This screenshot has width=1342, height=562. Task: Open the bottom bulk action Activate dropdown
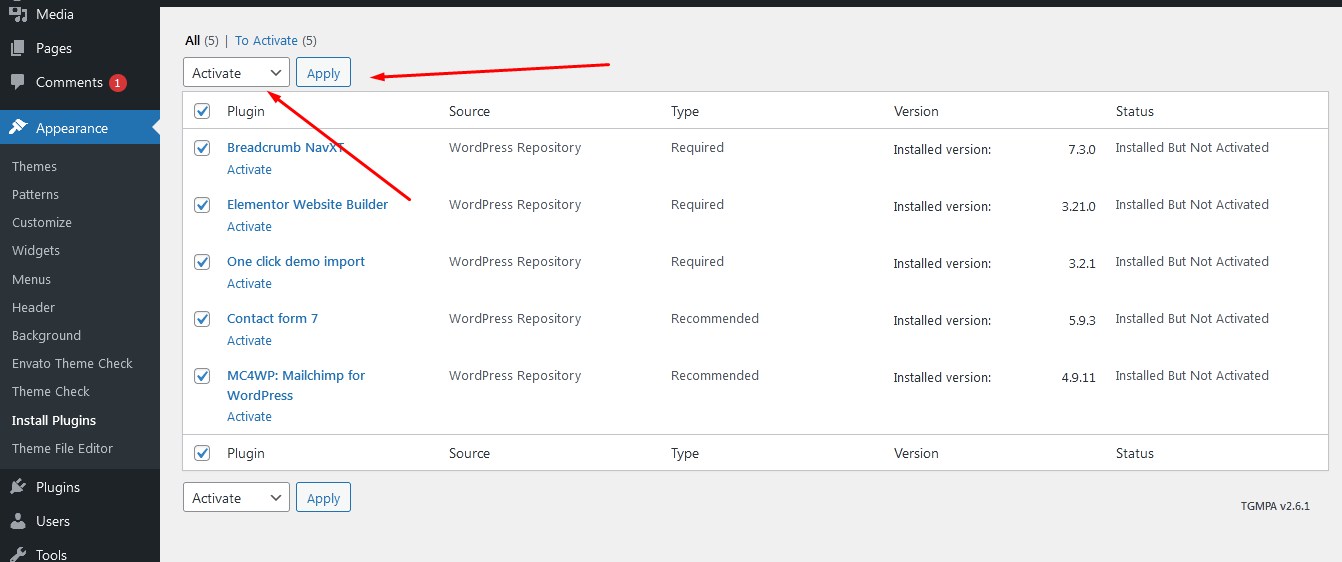point(236,498)
